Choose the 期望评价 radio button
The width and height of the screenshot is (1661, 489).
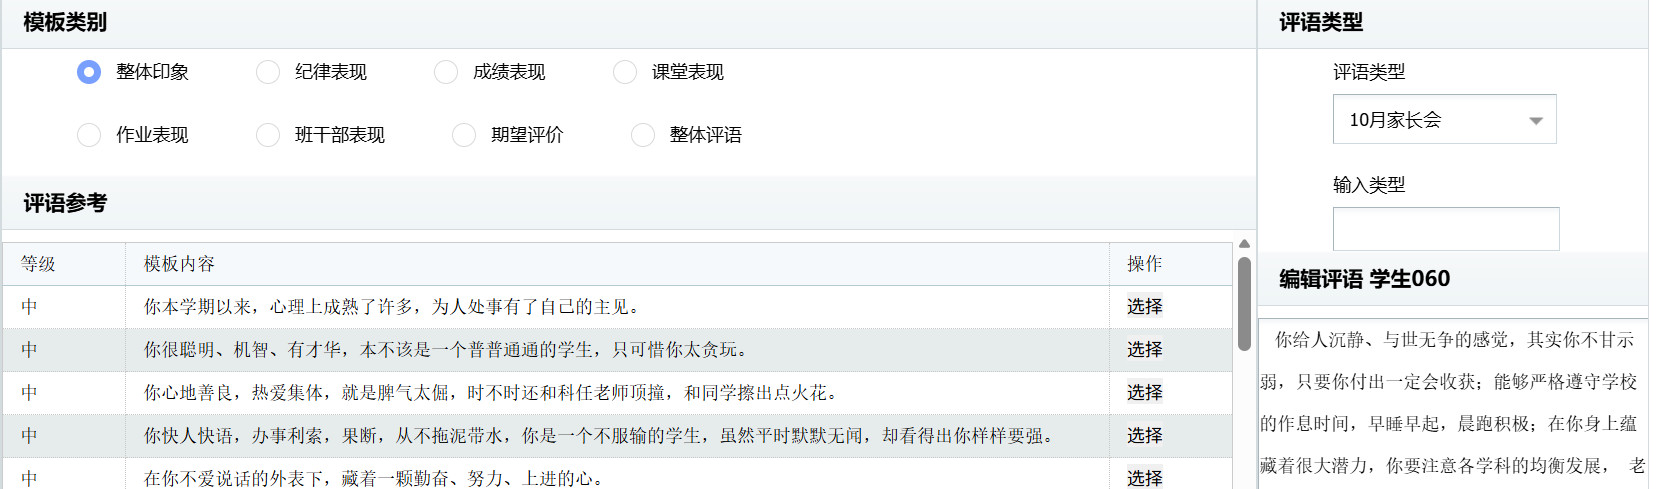pyautogui.click(x=464, y=135)
